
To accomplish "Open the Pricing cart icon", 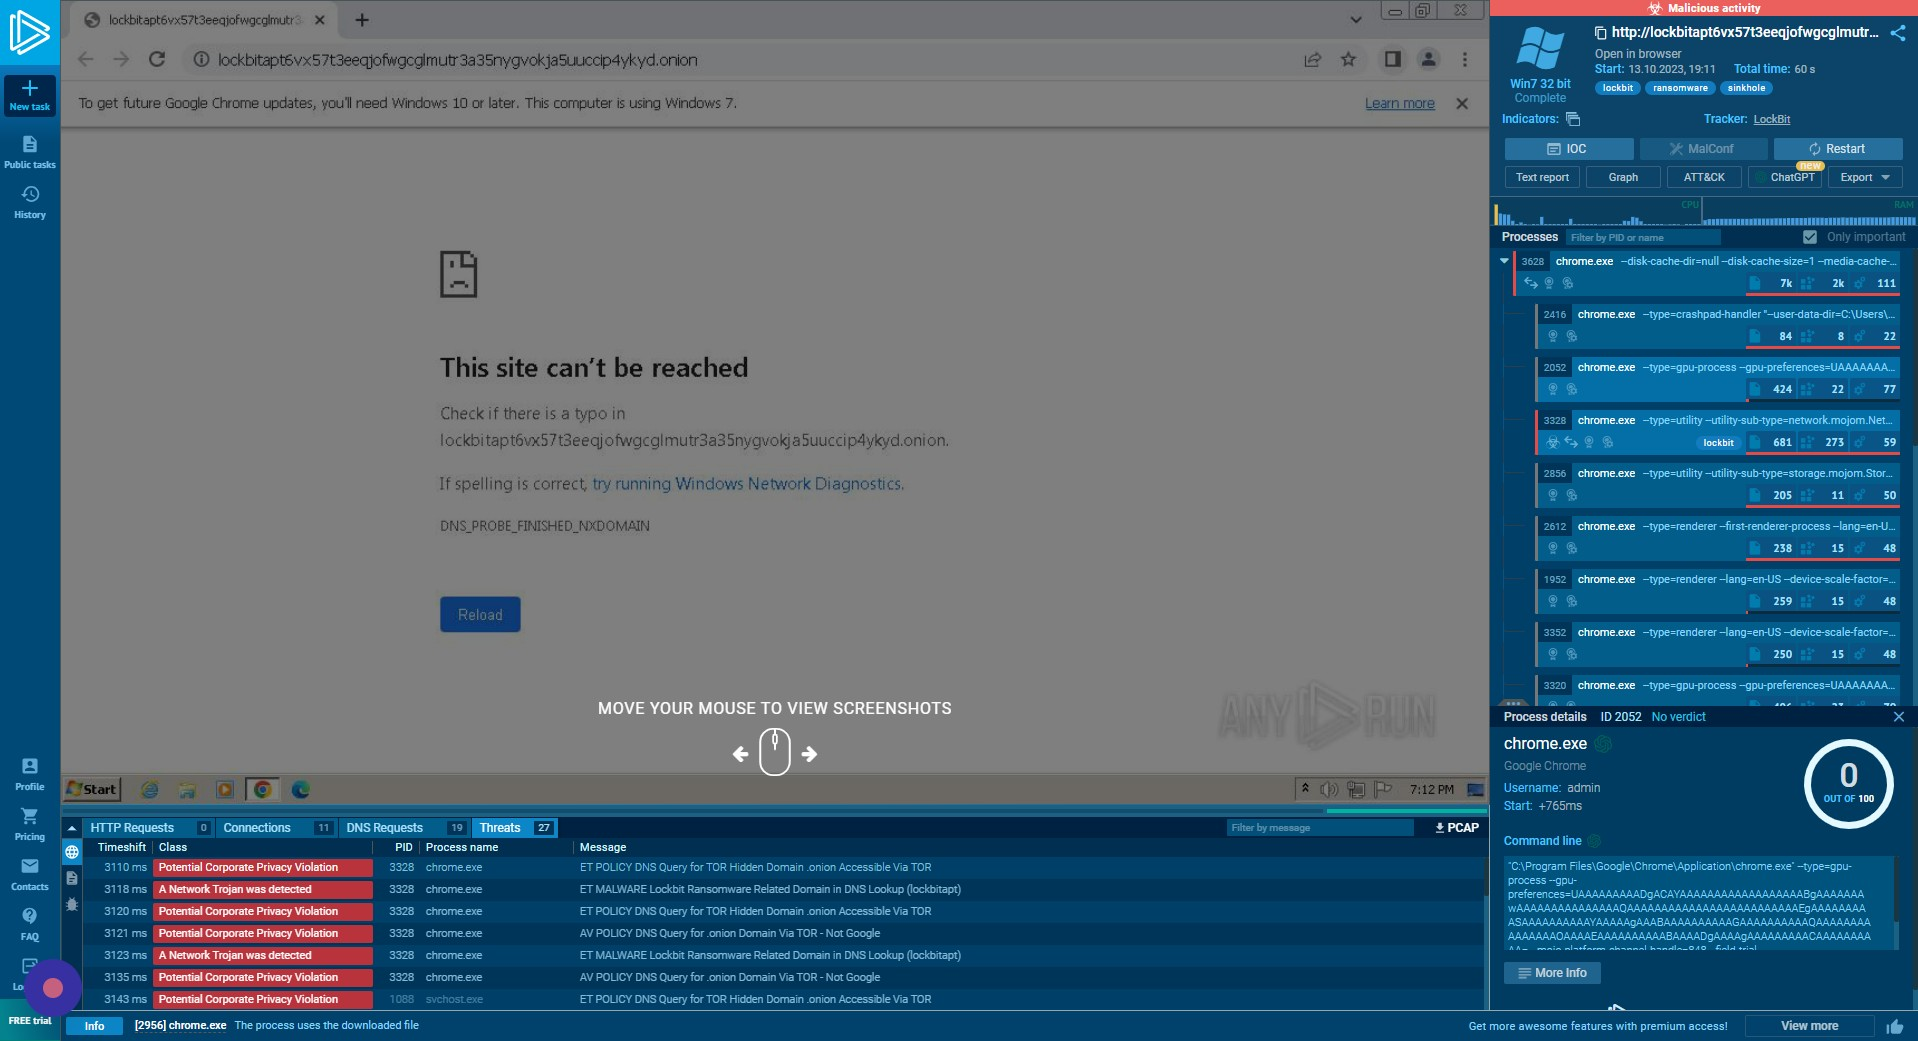I will (29, 824).
